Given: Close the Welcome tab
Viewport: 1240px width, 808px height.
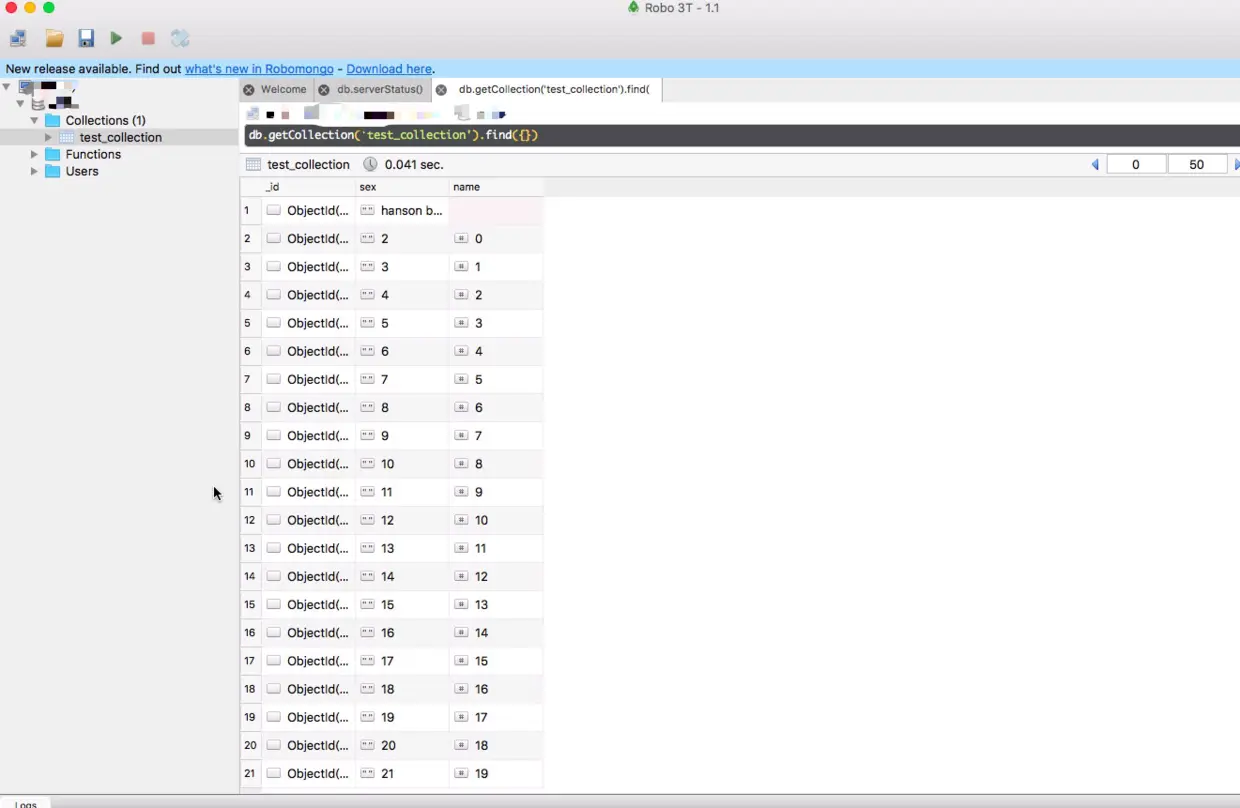Looking at the screenshot, I should (249, 89).
